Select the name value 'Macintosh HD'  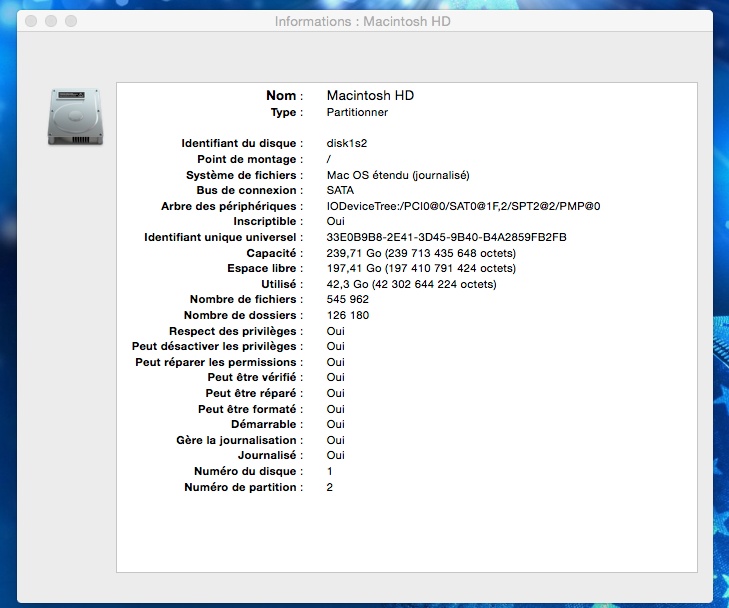pos(370,95)
